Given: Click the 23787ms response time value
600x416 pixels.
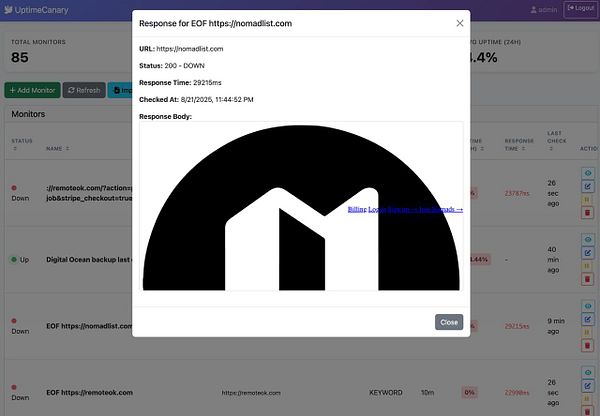Looking at the screenshot, I should [x=517, y=193].
